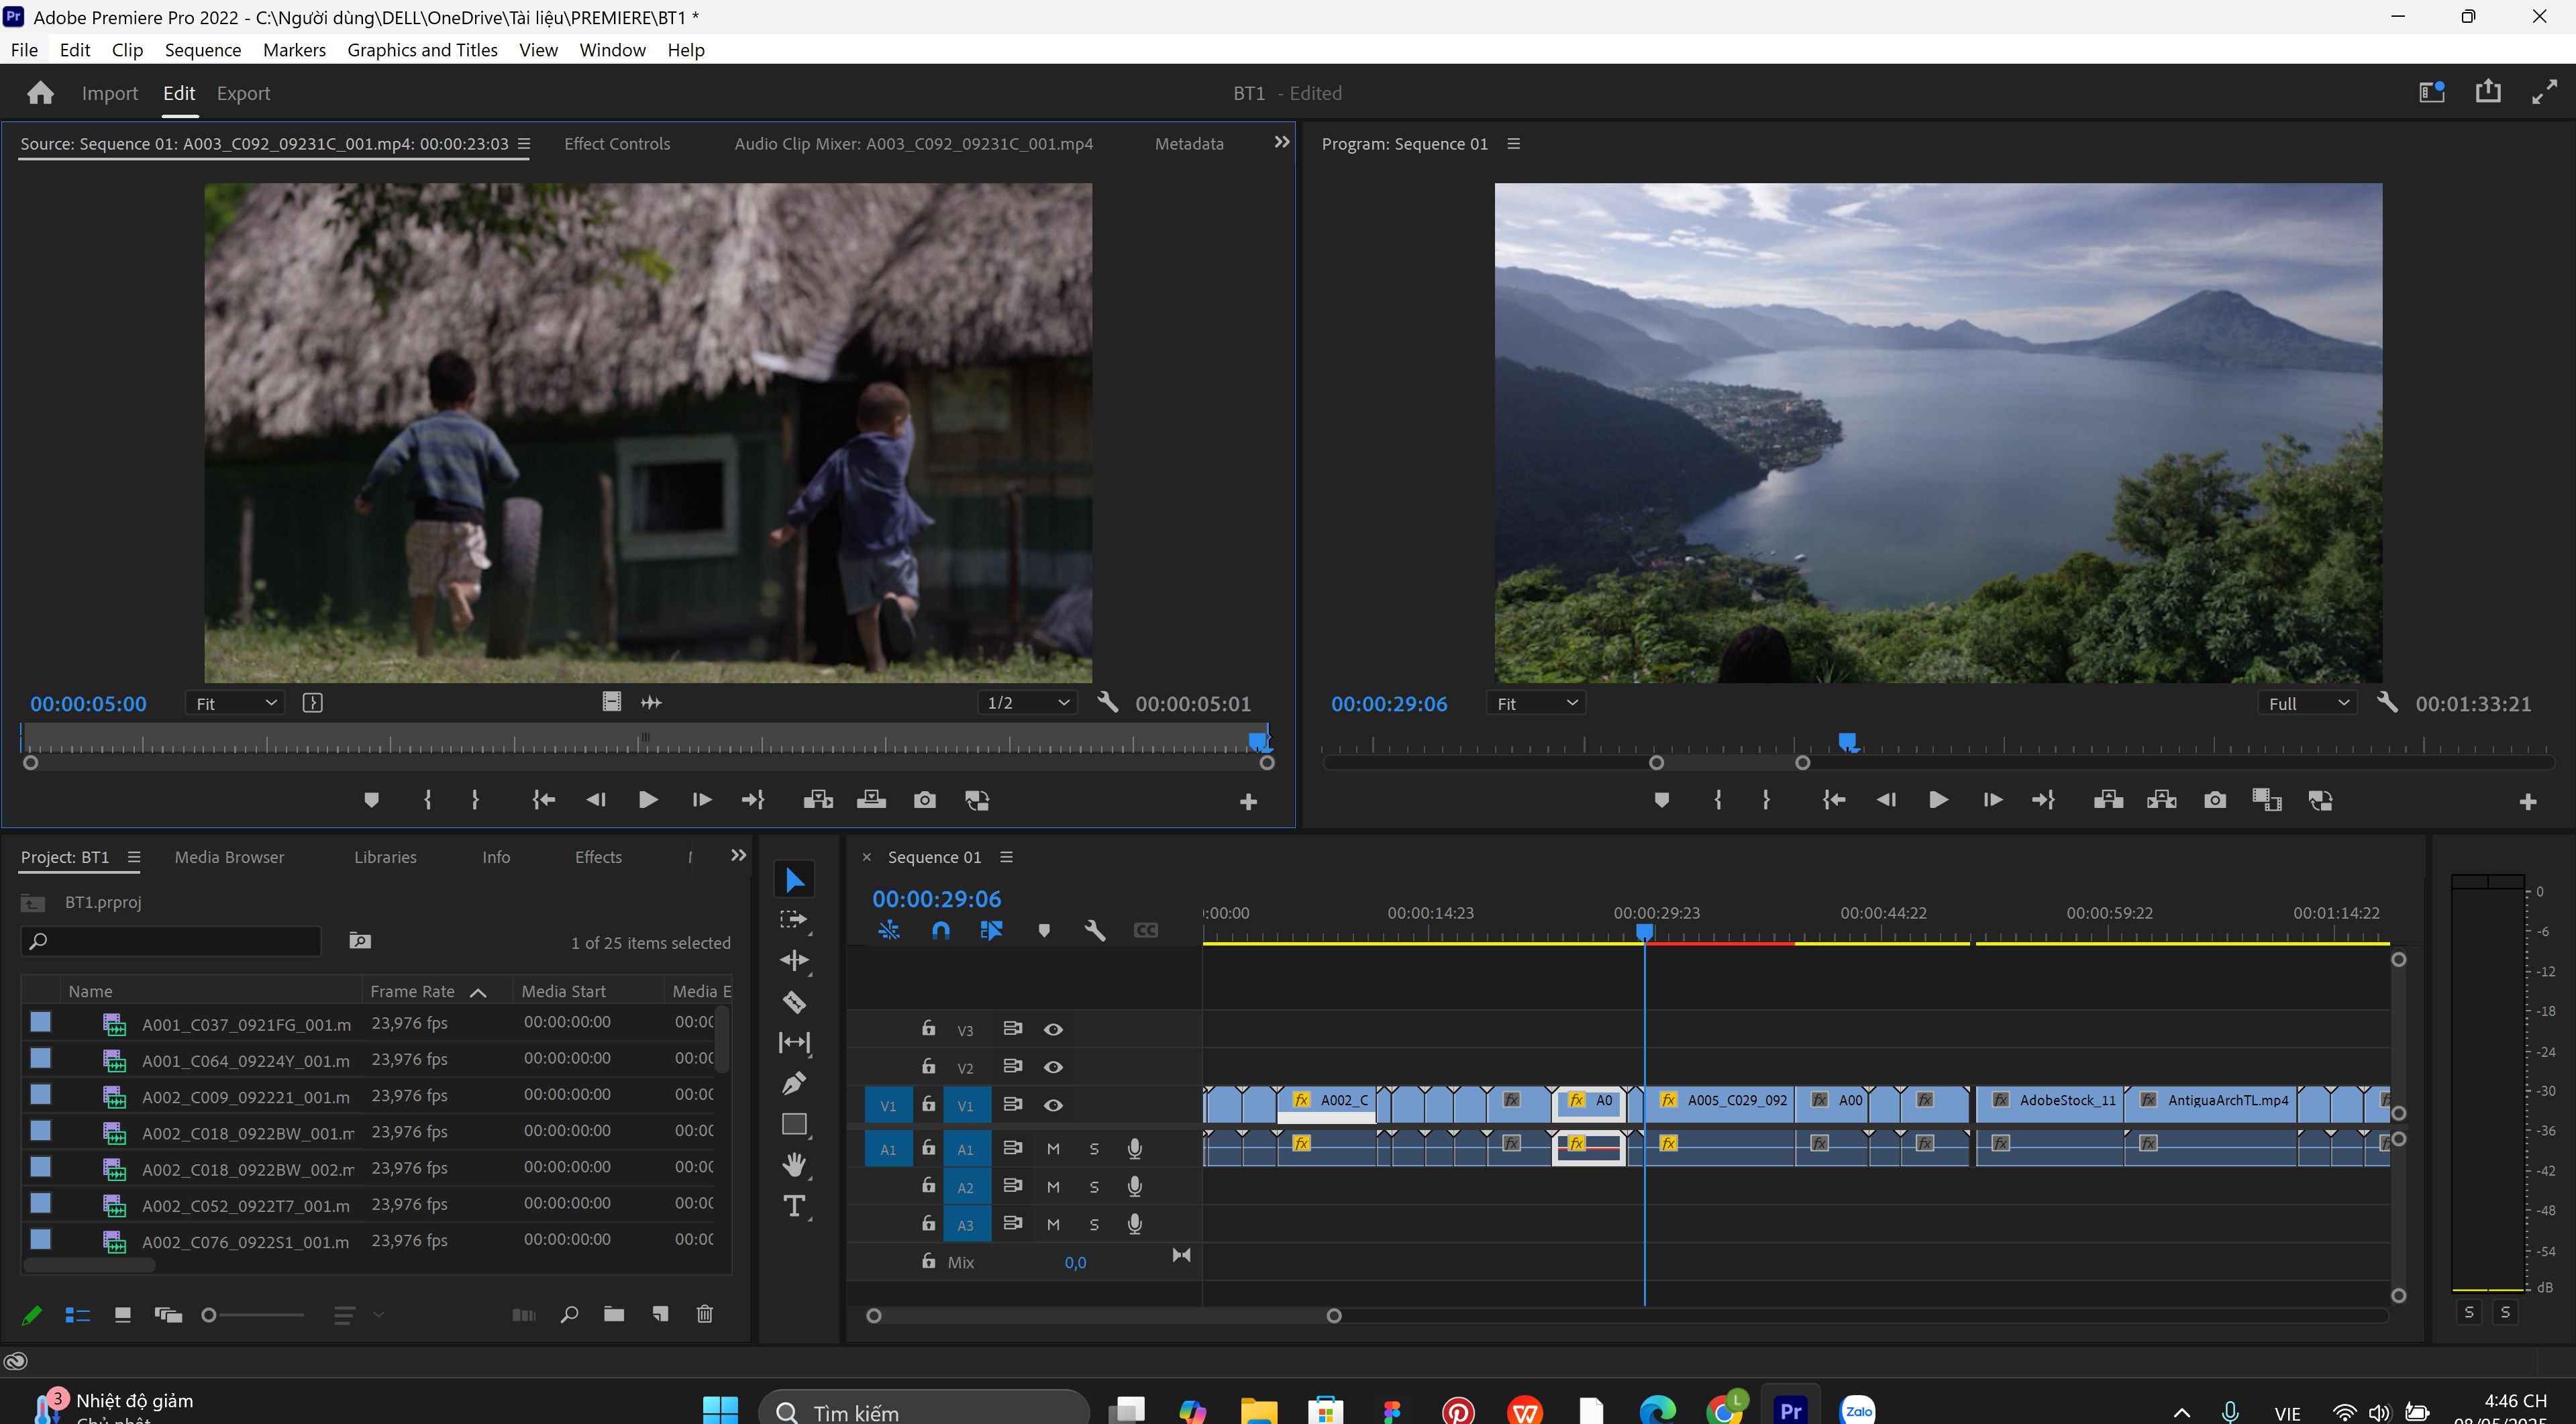Solo audio track A2
The height and width of the screenshot is (1424, 2576).
tap(1094, 1187)
